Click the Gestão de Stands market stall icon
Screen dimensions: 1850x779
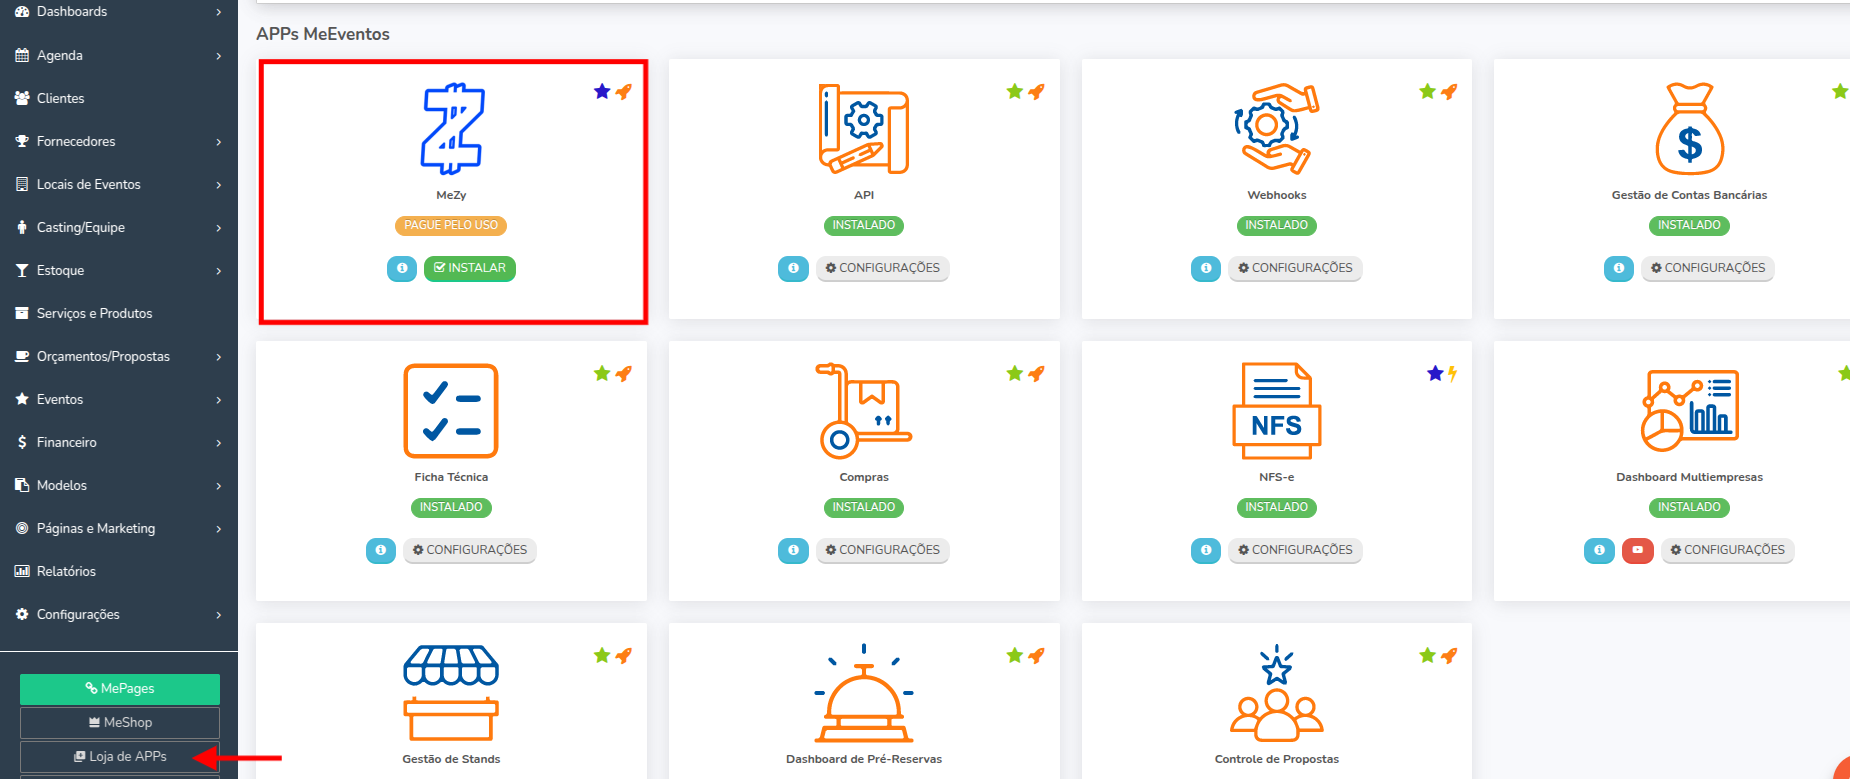pyautogui.click(x=451, y=693)
